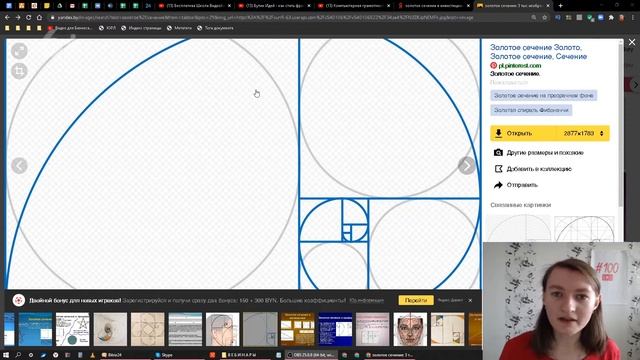Click the ad banner round logo icon
This screenshot has height=360, width=640.
click(19, 300)
